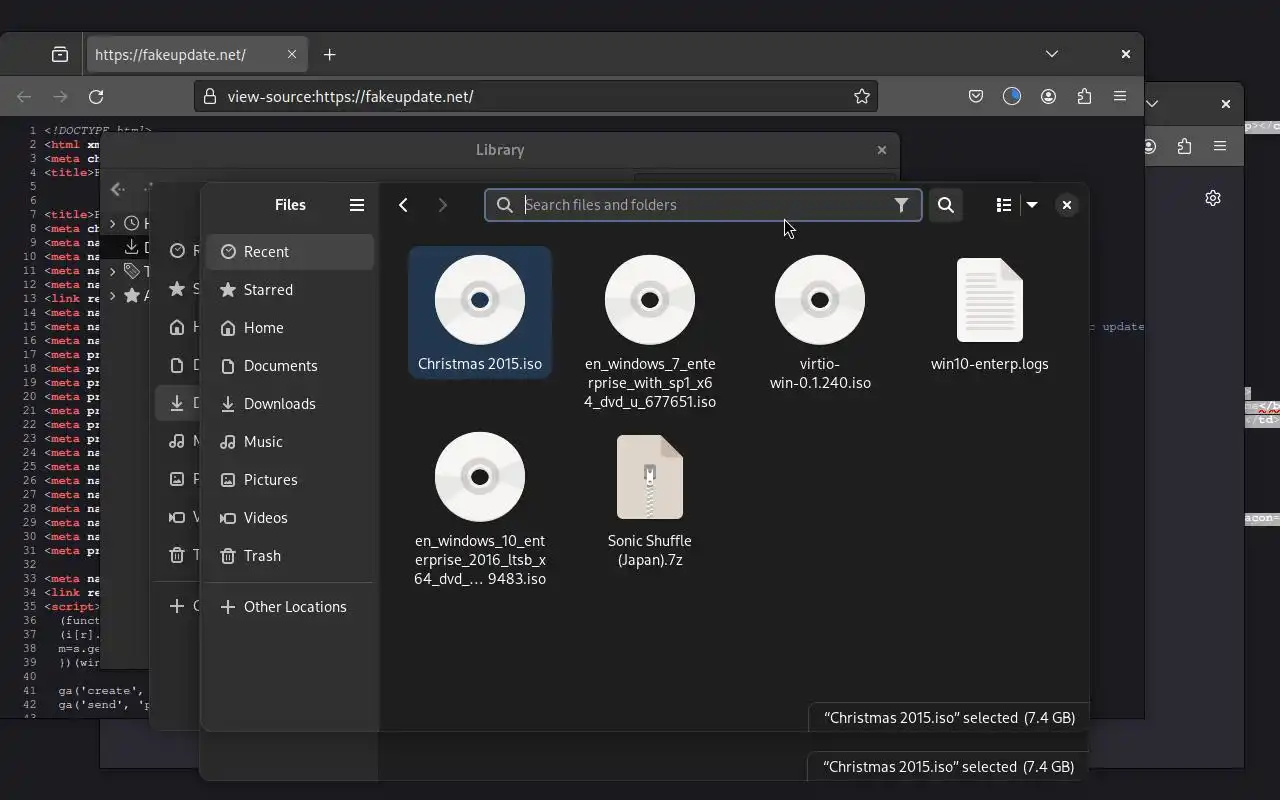Open the view options dropdown arrow
1280x800 pixels.
(1032, 205)
